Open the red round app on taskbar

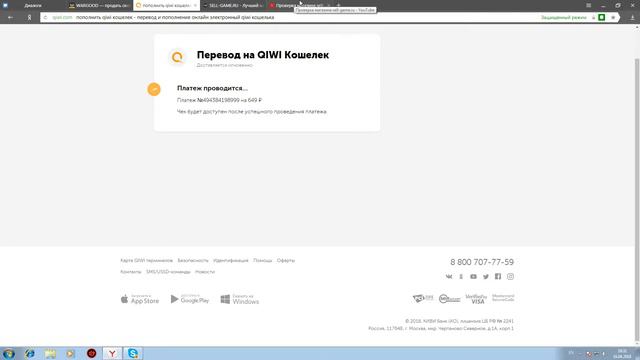[x=91, y=353]
